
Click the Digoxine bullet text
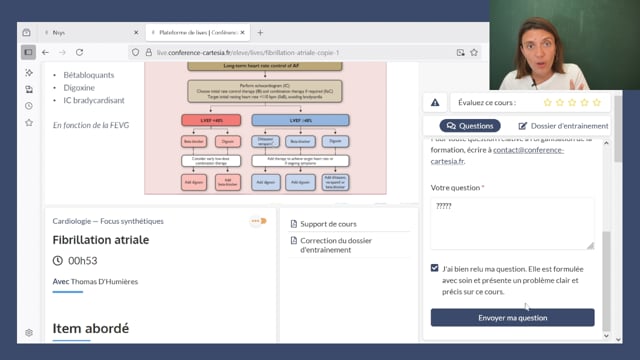tap(79, 87)
